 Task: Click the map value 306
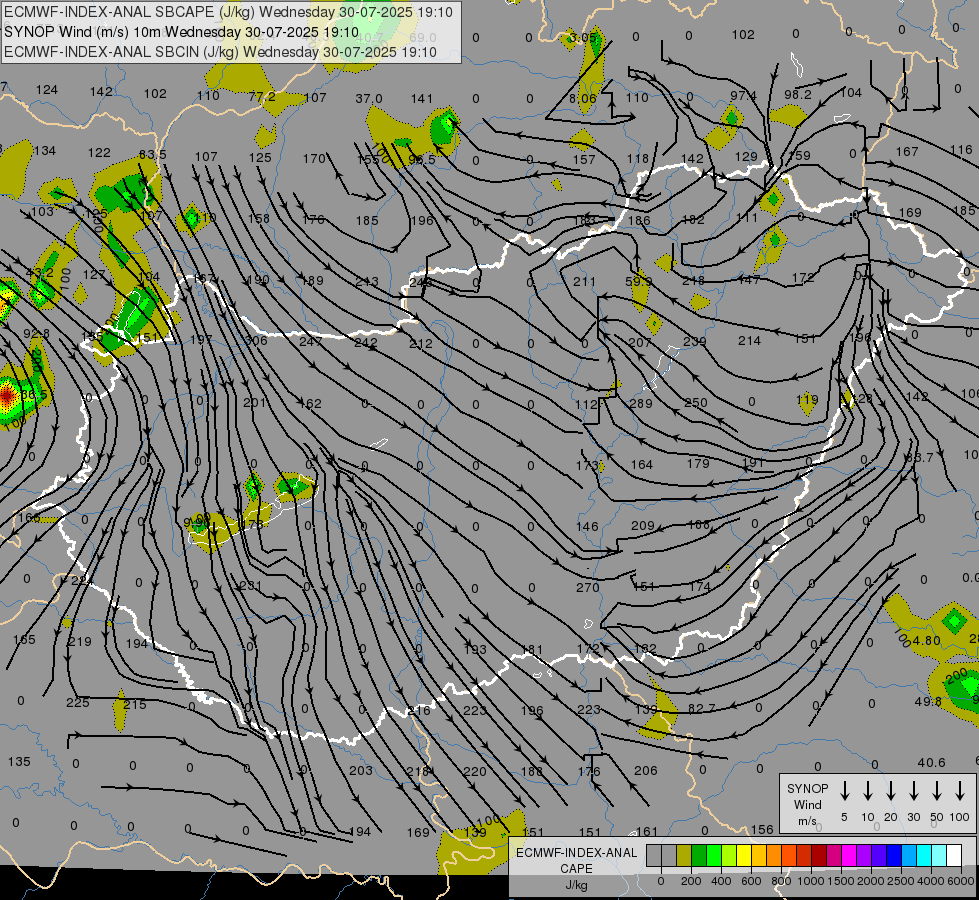pyautogui.click(x=256, y=340)
